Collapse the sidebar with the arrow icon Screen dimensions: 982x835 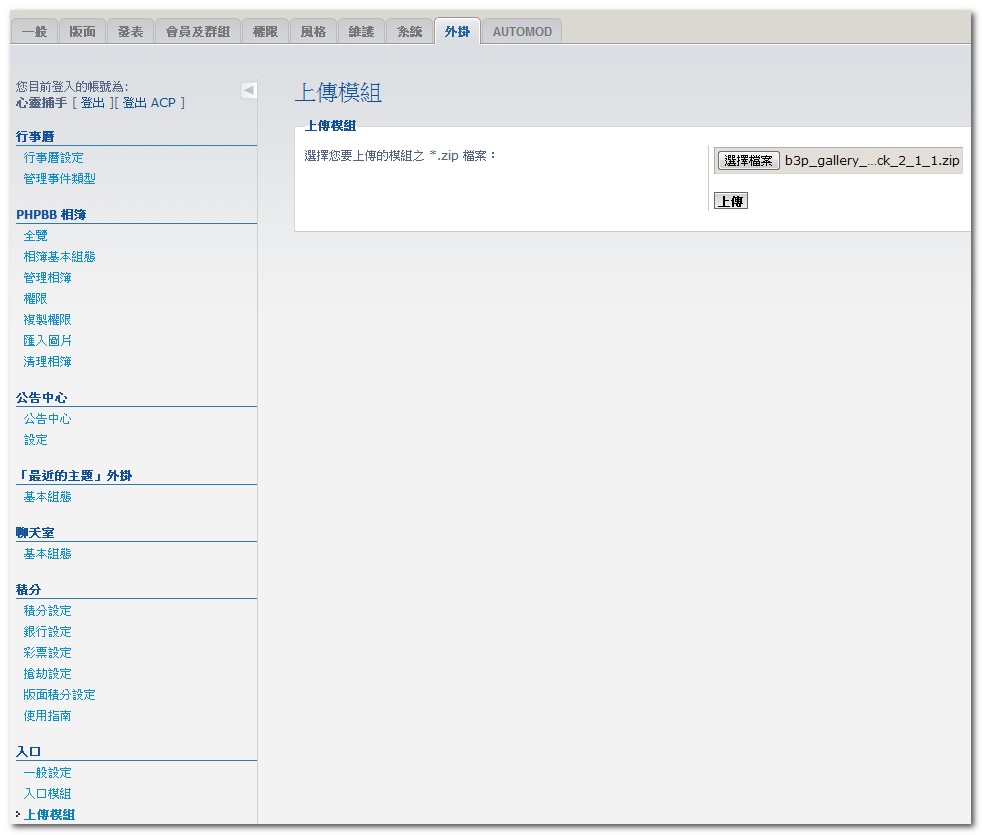(249, 90)
